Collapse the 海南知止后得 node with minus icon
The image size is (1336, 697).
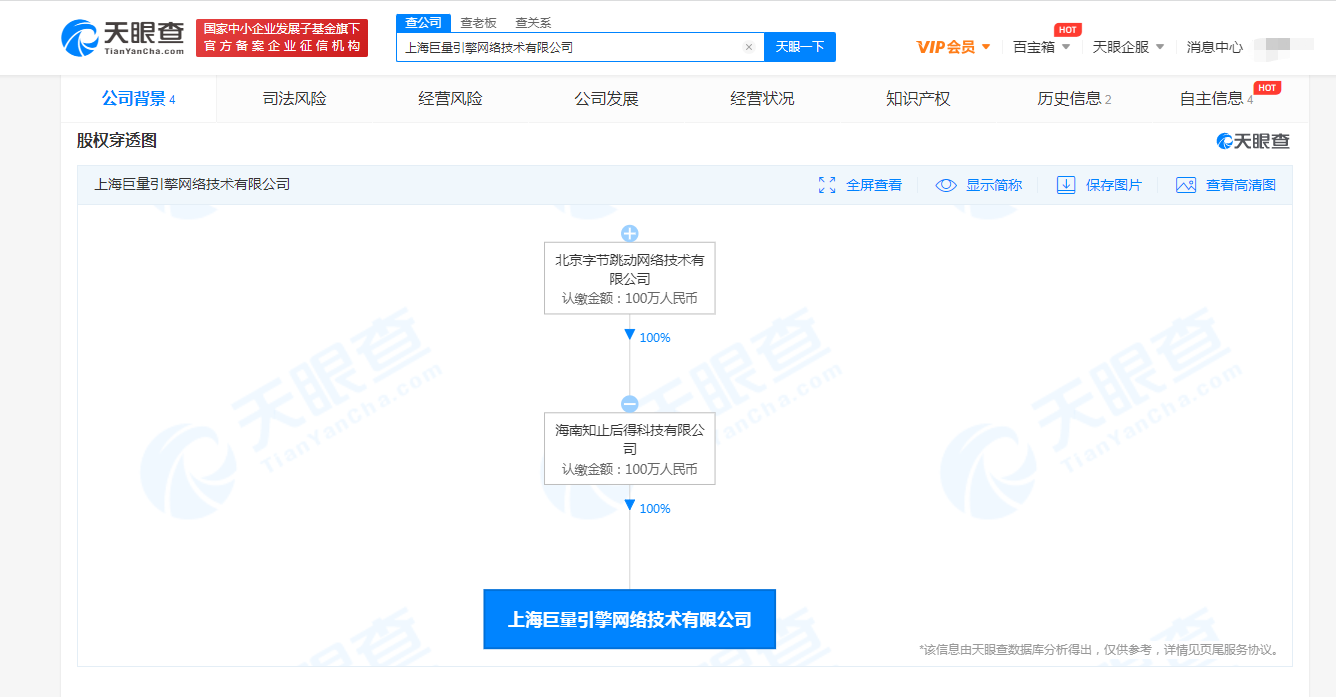[630, 404]
